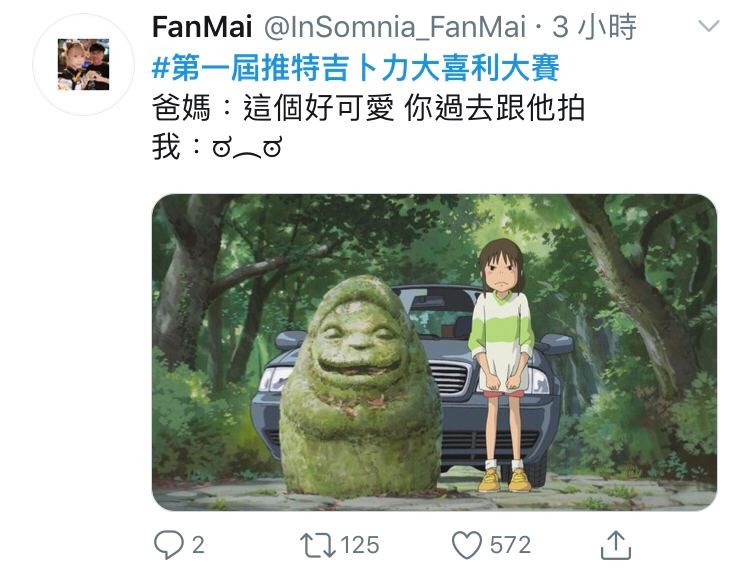Click the reply count number 2
Image resolution: width=750 pixels, height=579 pixels.
198,545
